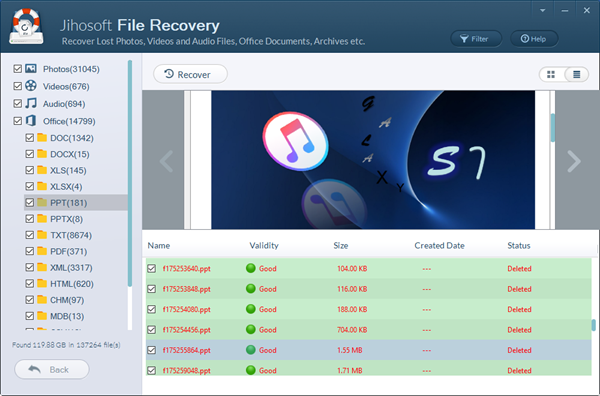Go Back to the previous screen

[x=52, y=369]
